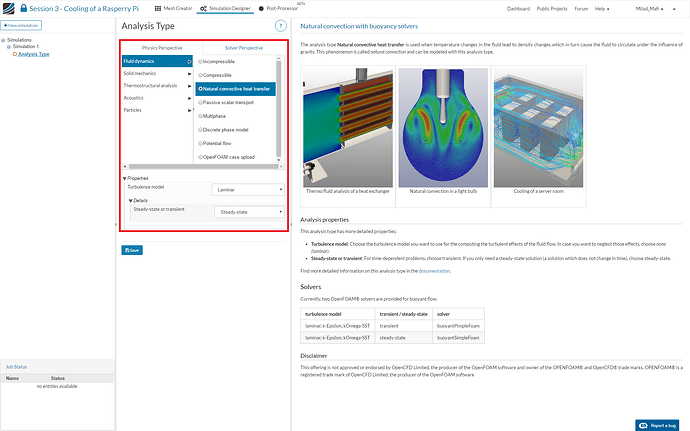The height and width of the screenshot is (431, 690).
Task: Open the Simulation Designer tab
Action: 225,8
